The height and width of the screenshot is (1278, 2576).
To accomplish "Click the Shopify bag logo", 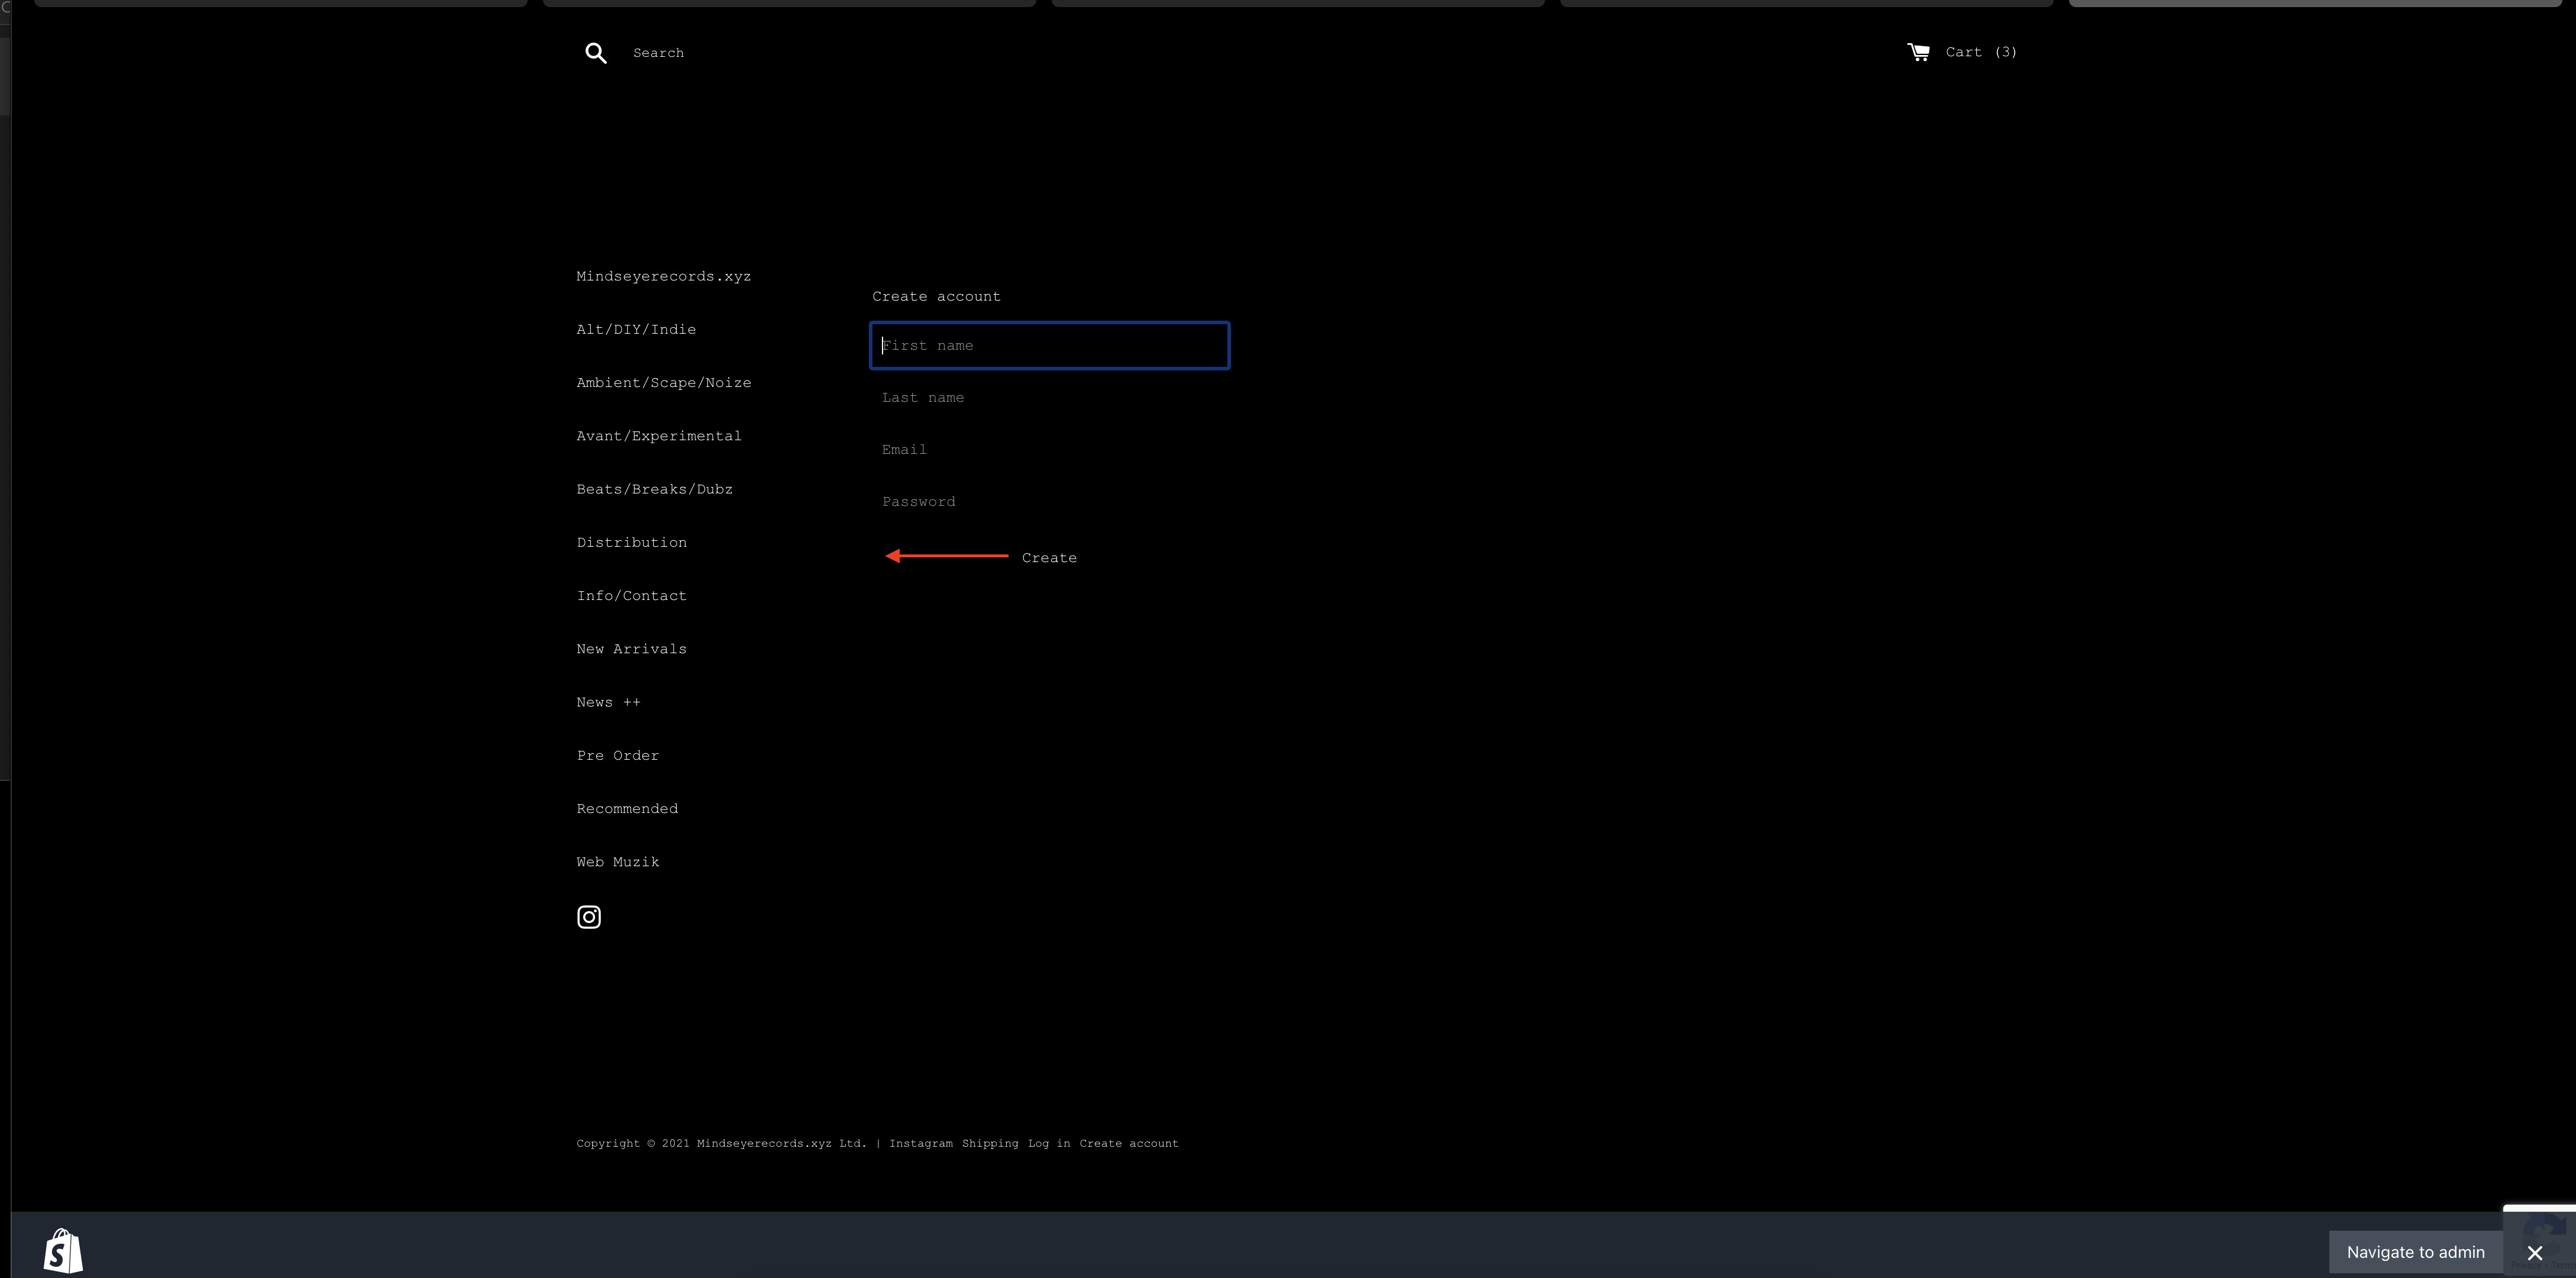I will (x=63, y=1251).
